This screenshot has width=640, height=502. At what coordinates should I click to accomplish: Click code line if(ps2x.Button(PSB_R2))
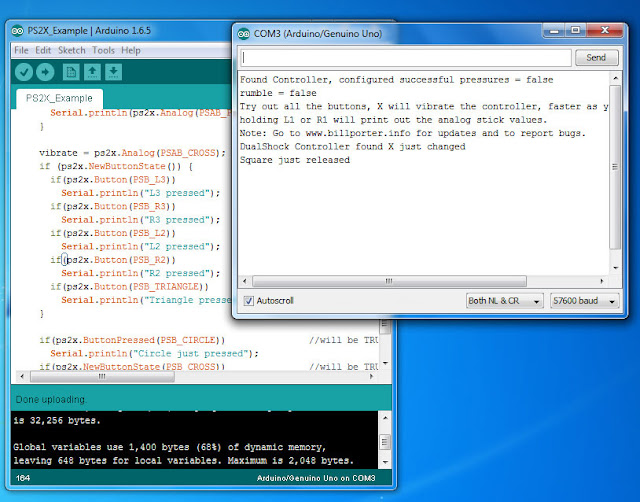click(x=113, y=260)
